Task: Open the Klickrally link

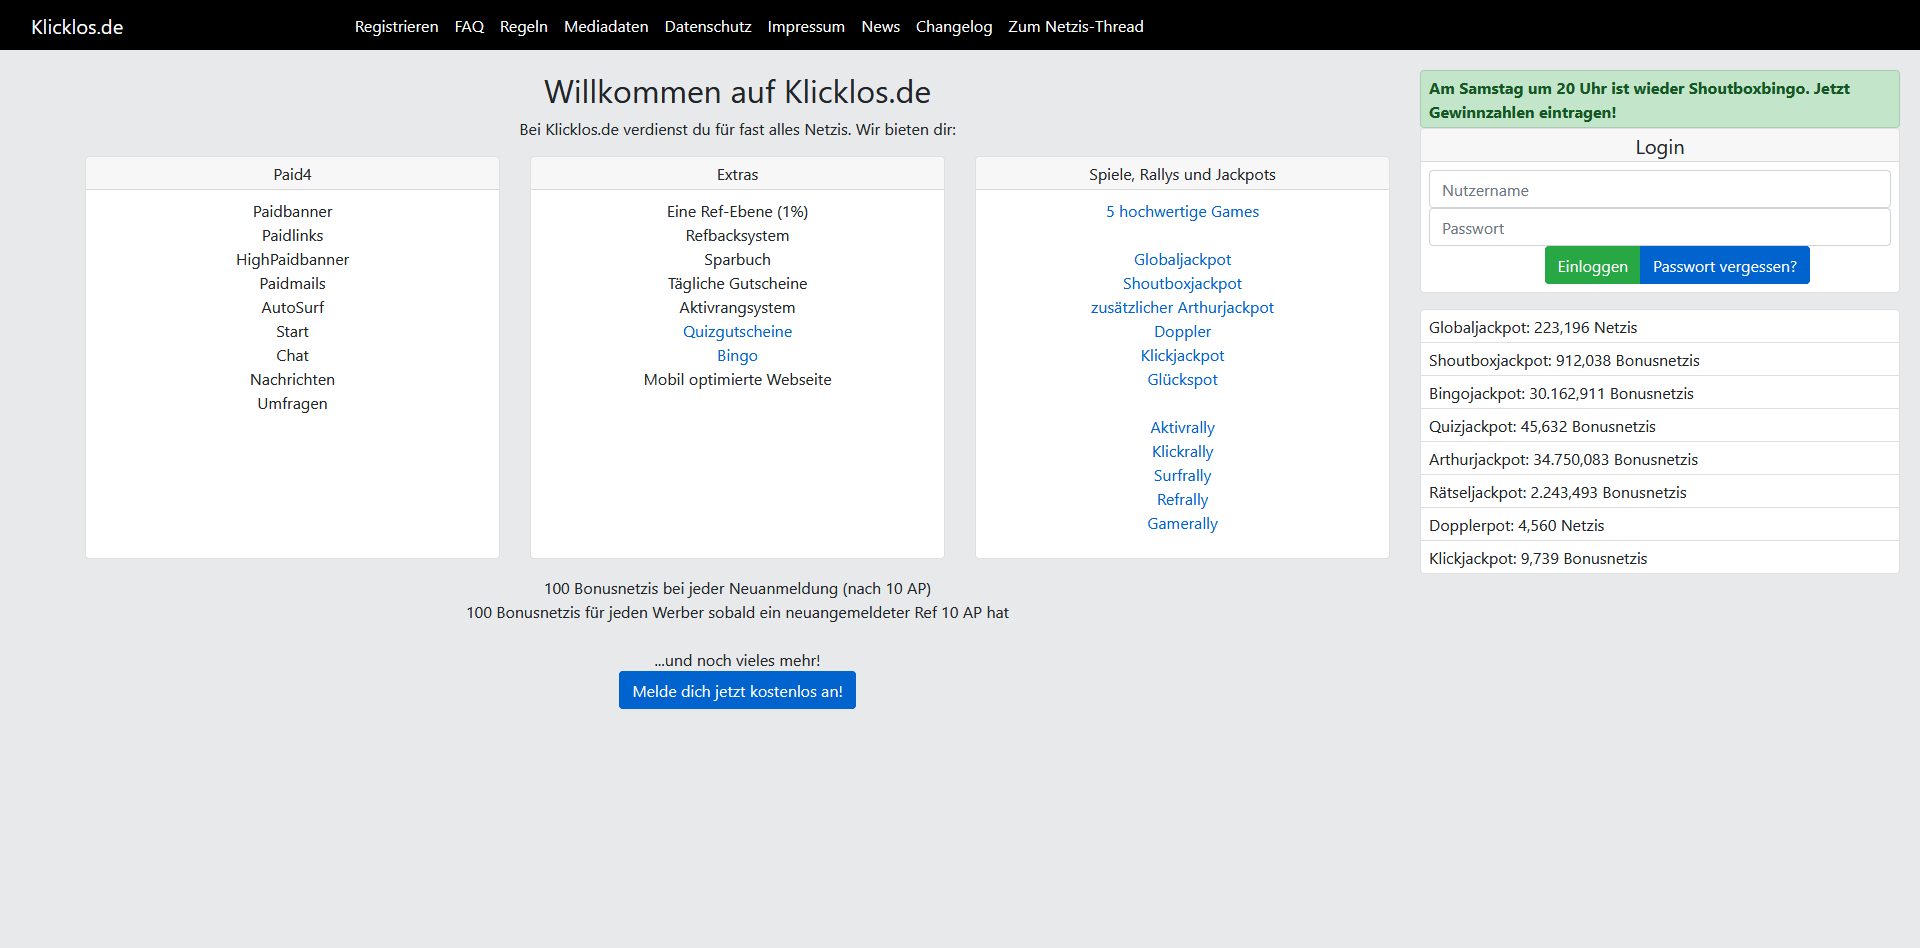Action: [1182, 451]
